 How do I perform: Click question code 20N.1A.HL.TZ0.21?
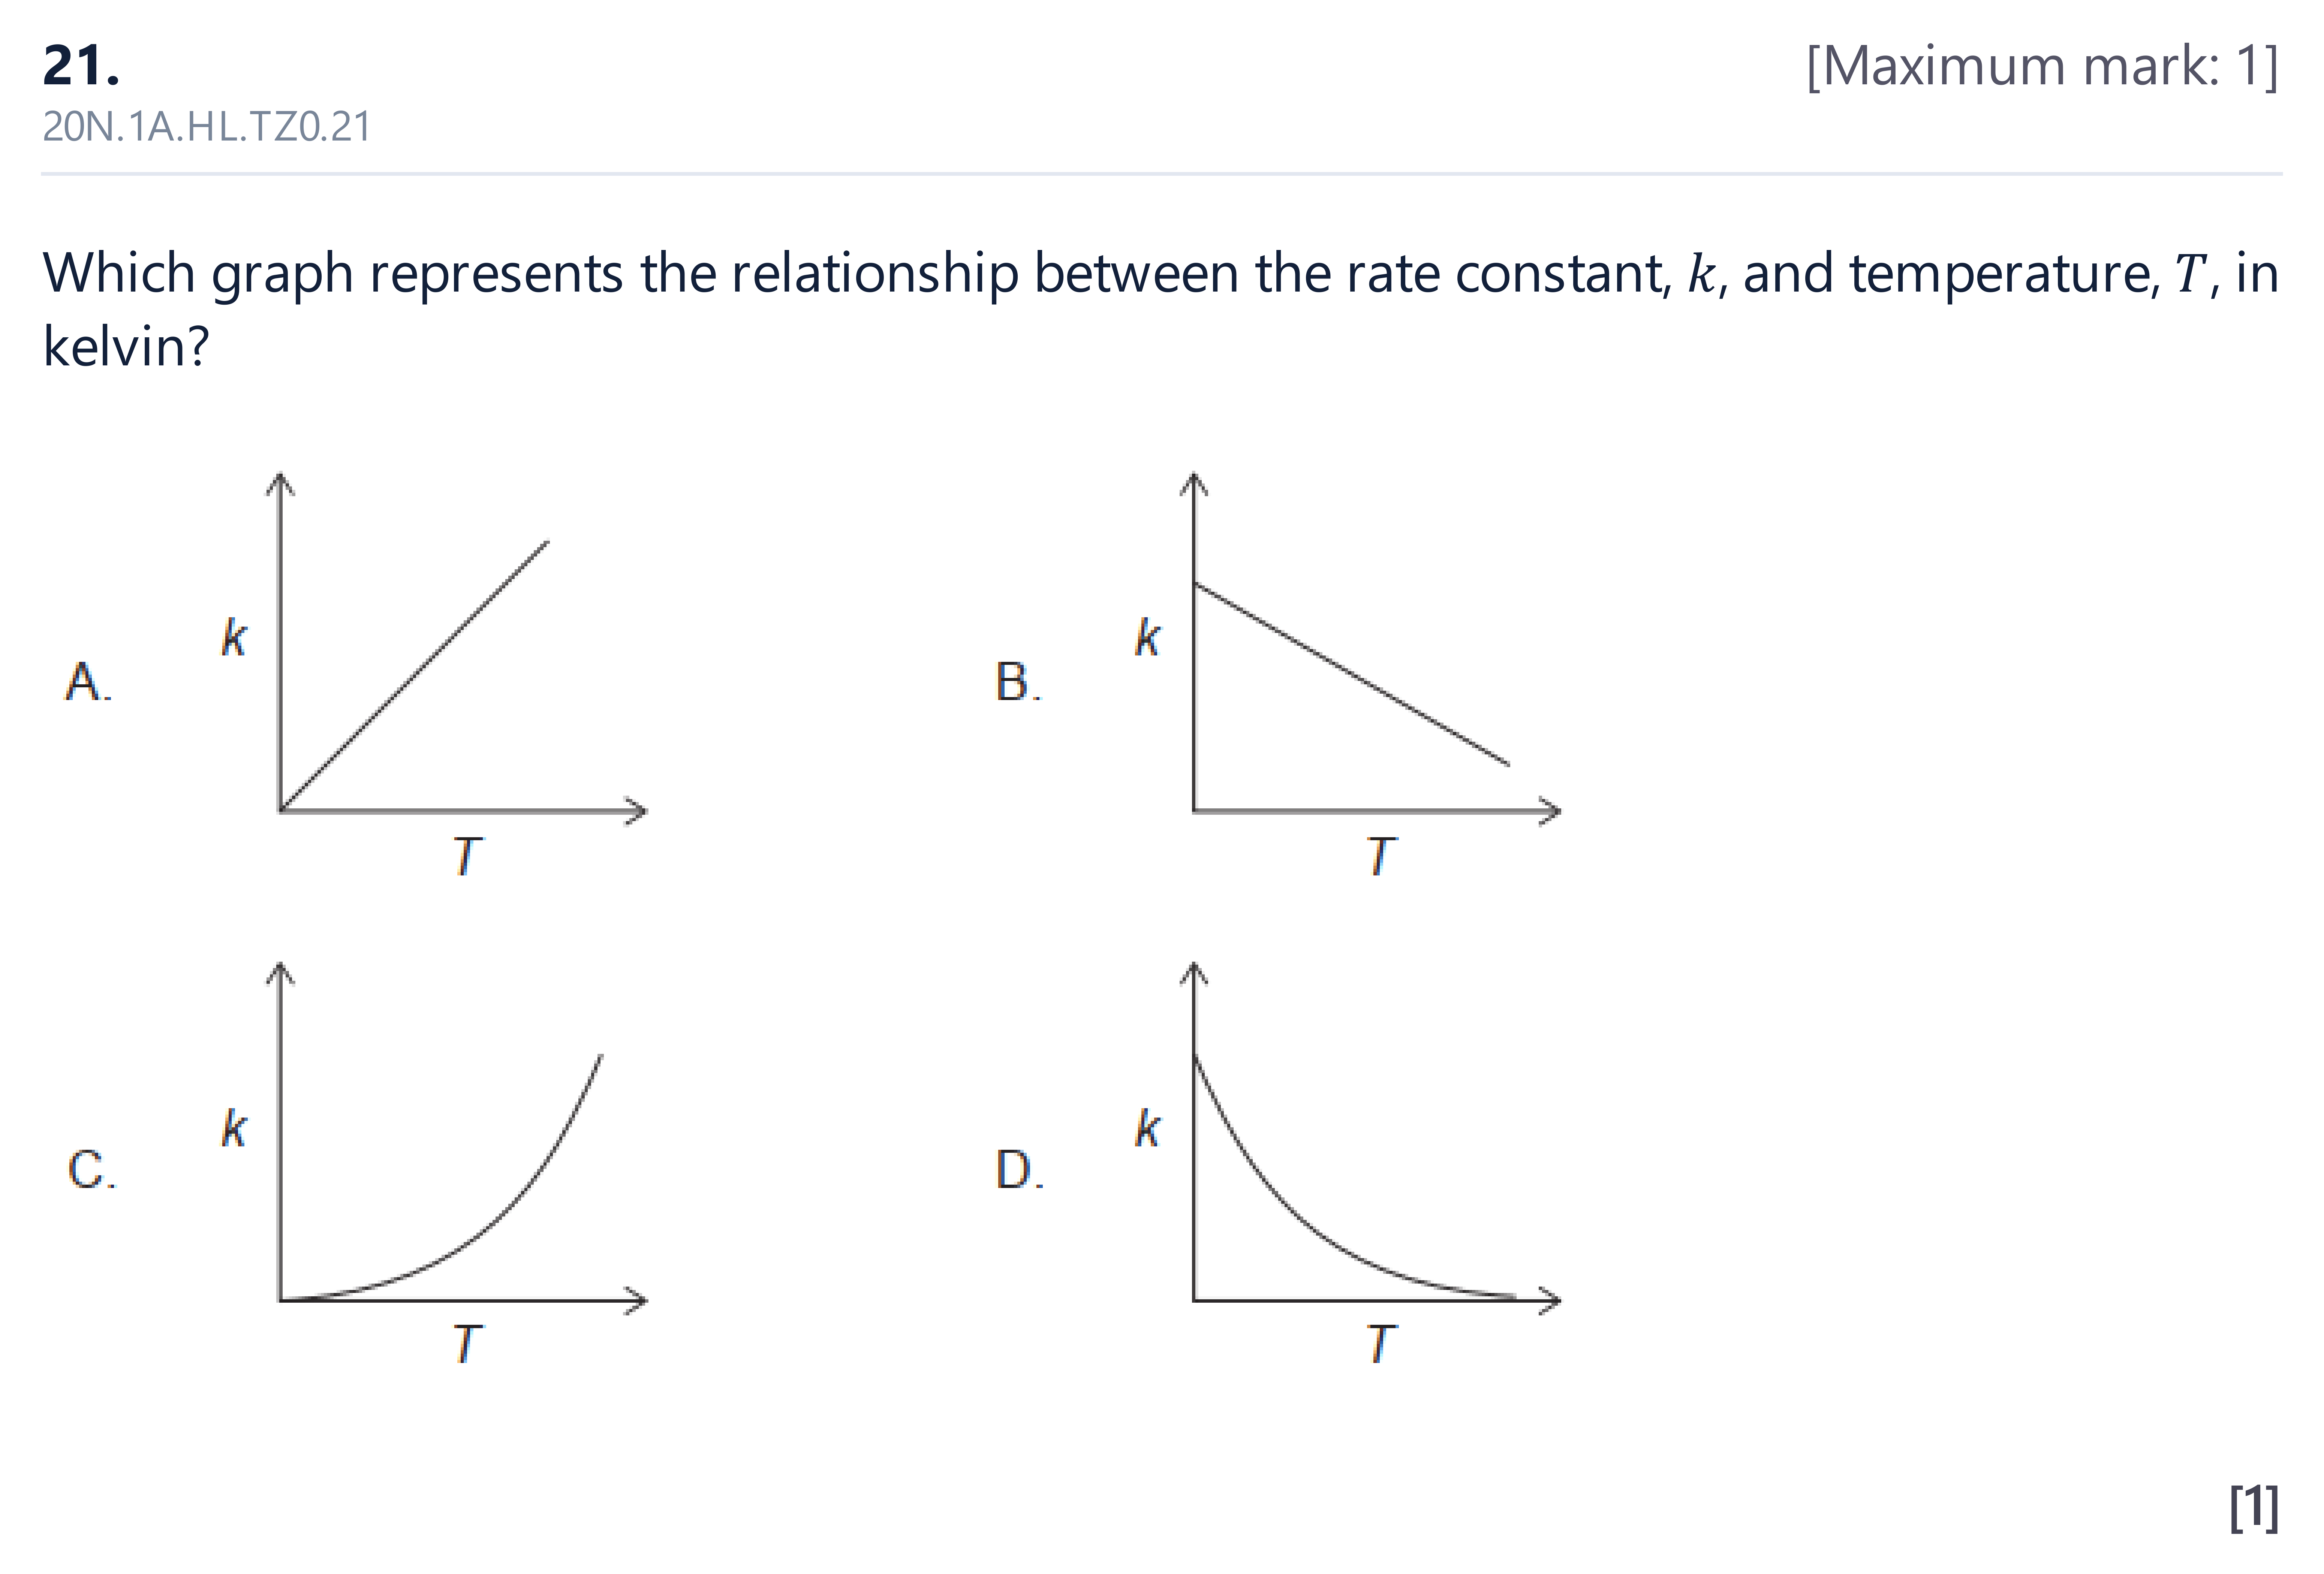207,127
